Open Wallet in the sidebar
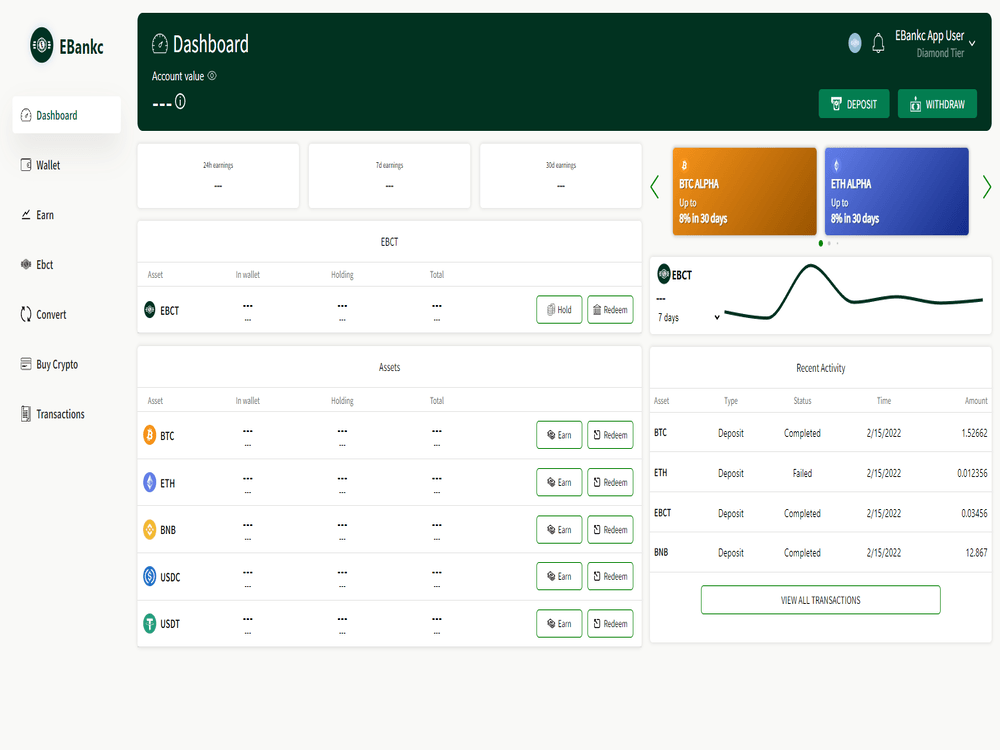1000x750 pixels. click(x=48, y=165)
